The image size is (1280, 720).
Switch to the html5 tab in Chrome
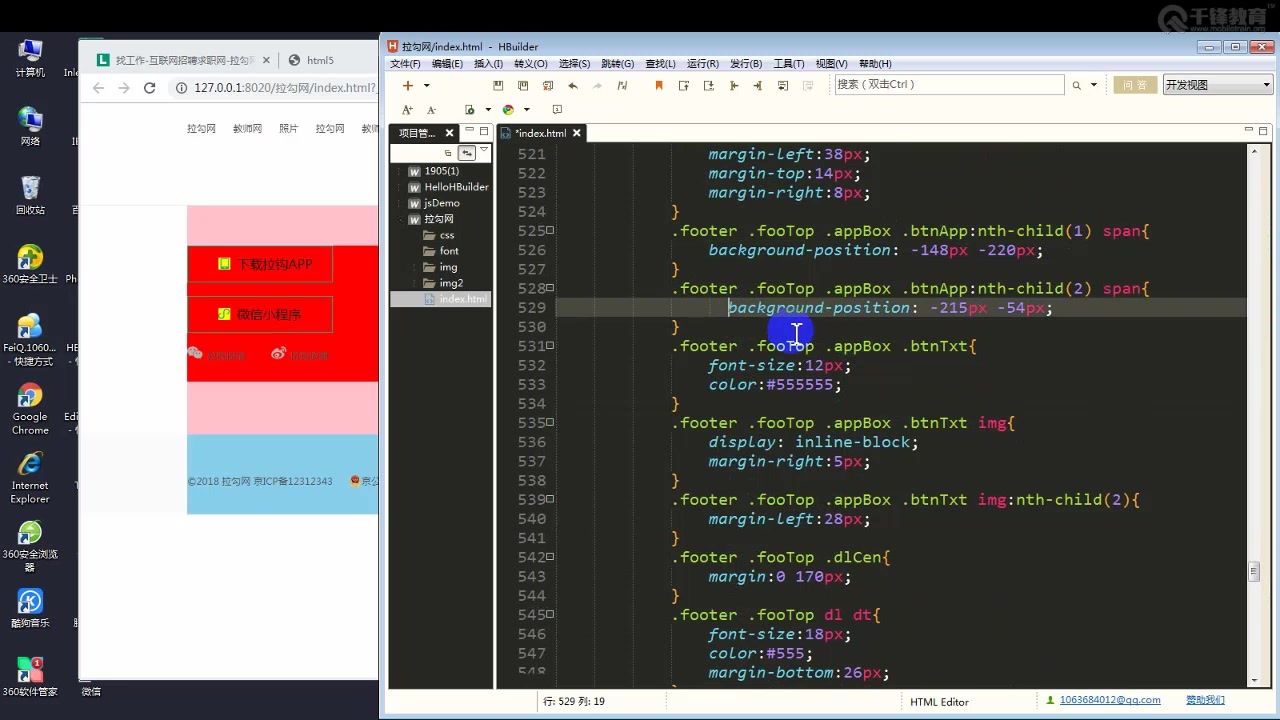click(x=320, y=60)
